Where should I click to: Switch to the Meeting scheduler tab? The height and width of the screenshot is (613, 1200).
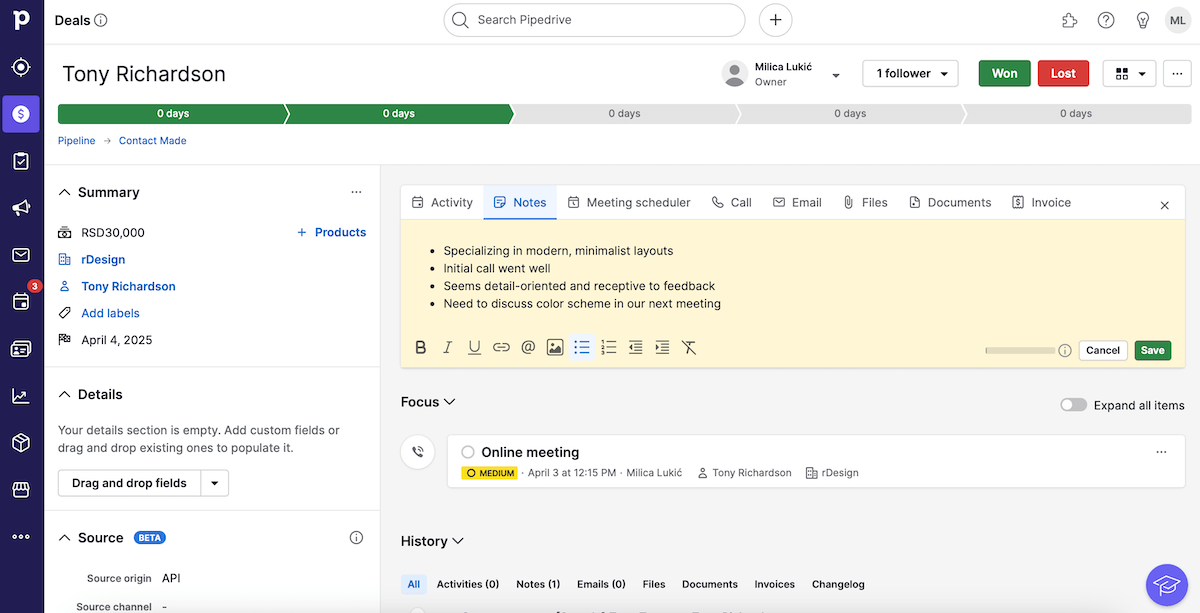(629, 202)
